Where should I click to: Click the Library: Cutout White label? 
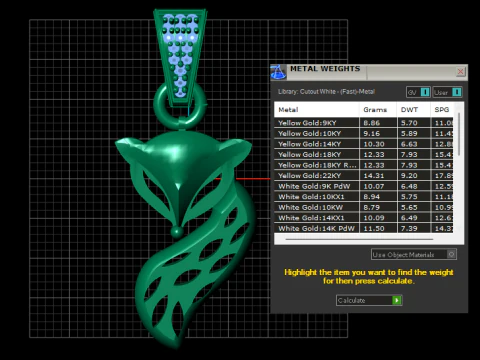(x=326, y=92)
